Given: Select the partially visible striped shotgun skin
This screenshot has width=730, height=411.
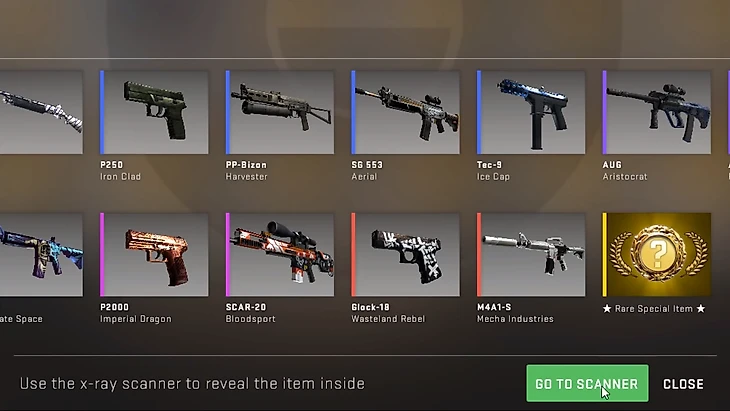Looking at the screenshot, I should [41, 112].
